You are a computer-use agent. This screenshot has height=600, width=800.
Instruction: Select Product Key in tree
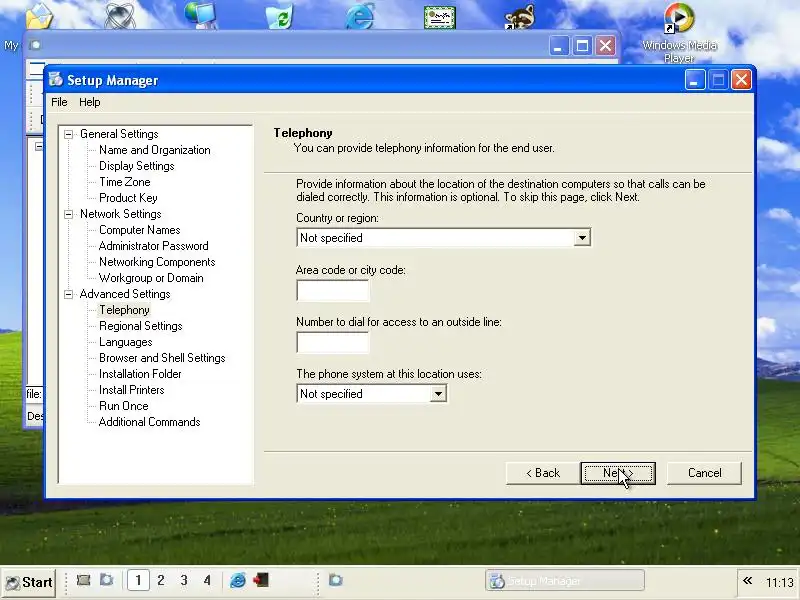(x=128, y=198)
